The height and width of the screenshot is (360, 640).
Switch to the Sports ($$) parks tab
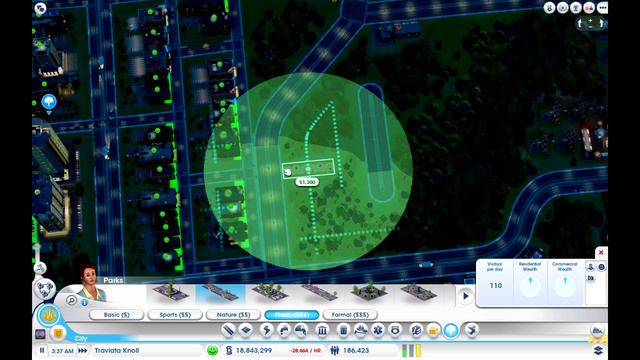pyautogui.click(x=175, y=315)
